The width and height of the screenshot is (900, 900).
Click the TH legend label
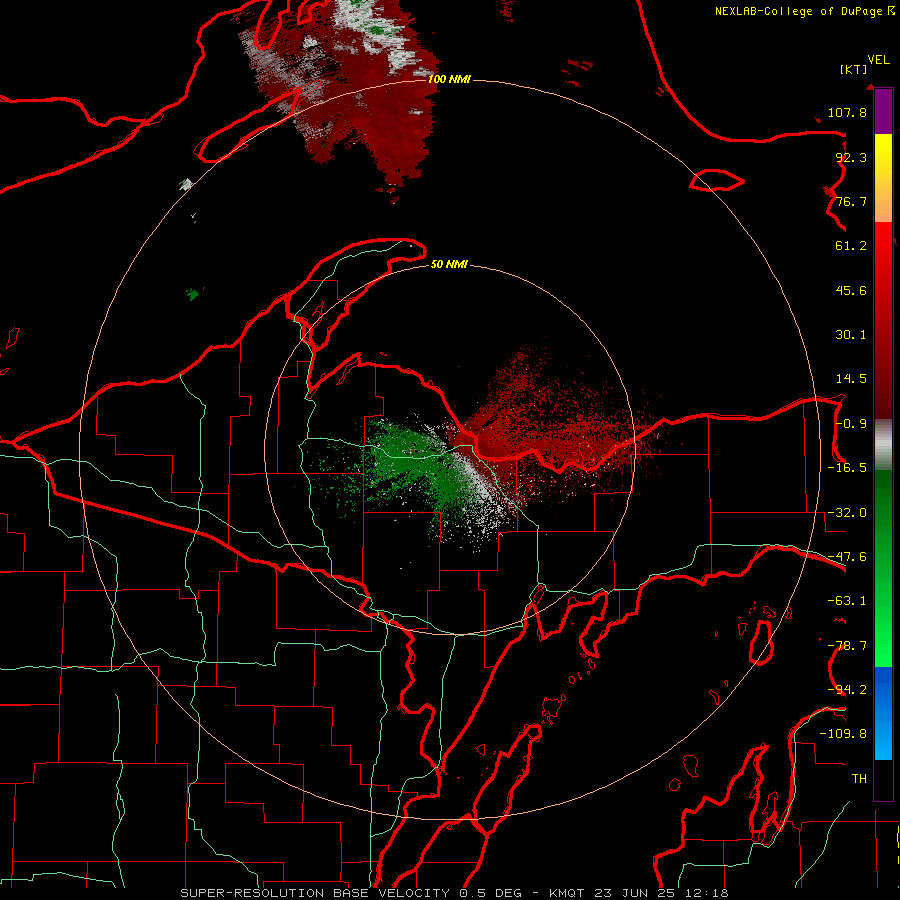859,778
